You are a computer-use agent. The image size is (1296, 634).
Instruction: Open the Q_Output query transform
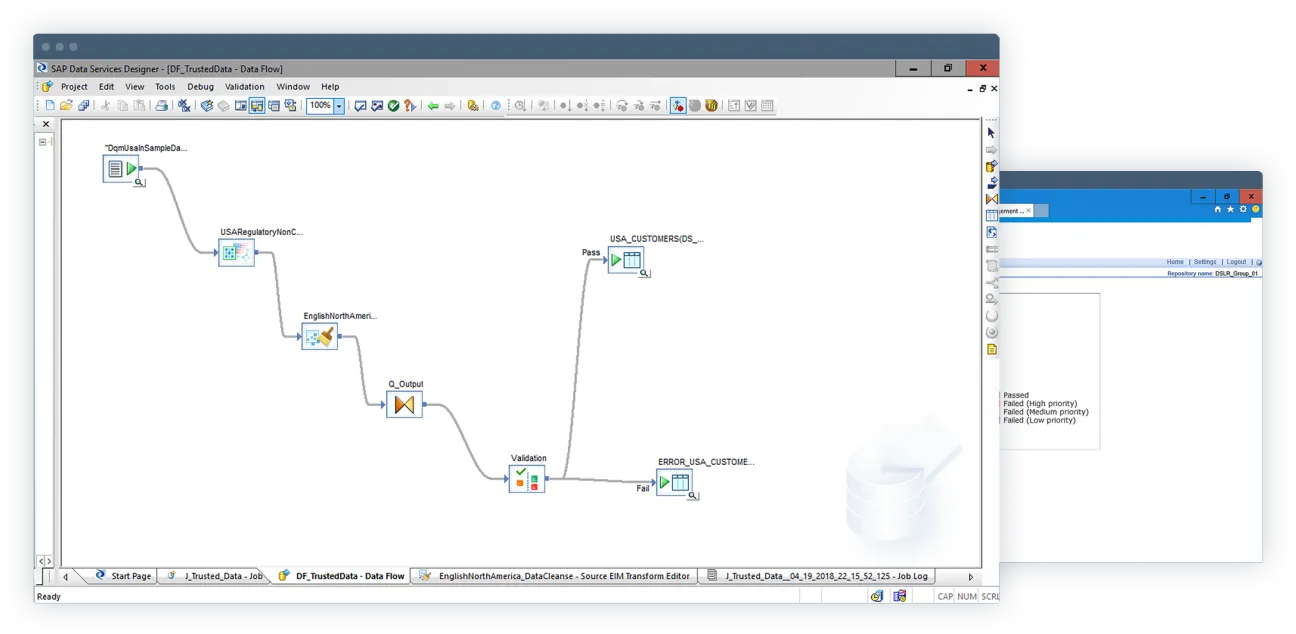tap(404, 404)
